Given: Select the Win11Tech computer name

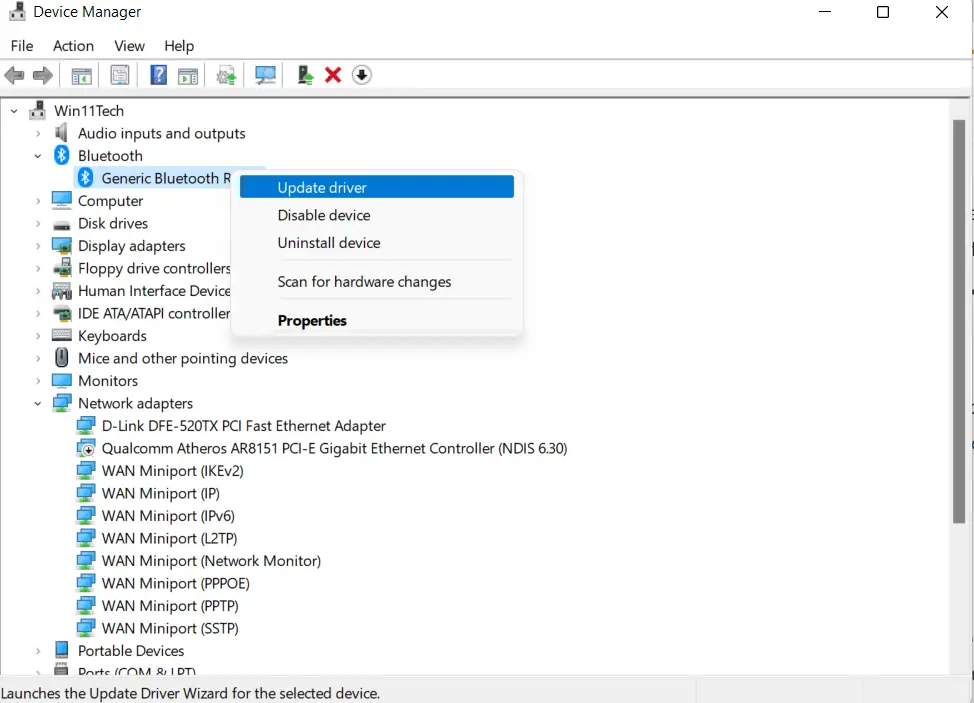Looking at the screenshot, I should point(89,111).
